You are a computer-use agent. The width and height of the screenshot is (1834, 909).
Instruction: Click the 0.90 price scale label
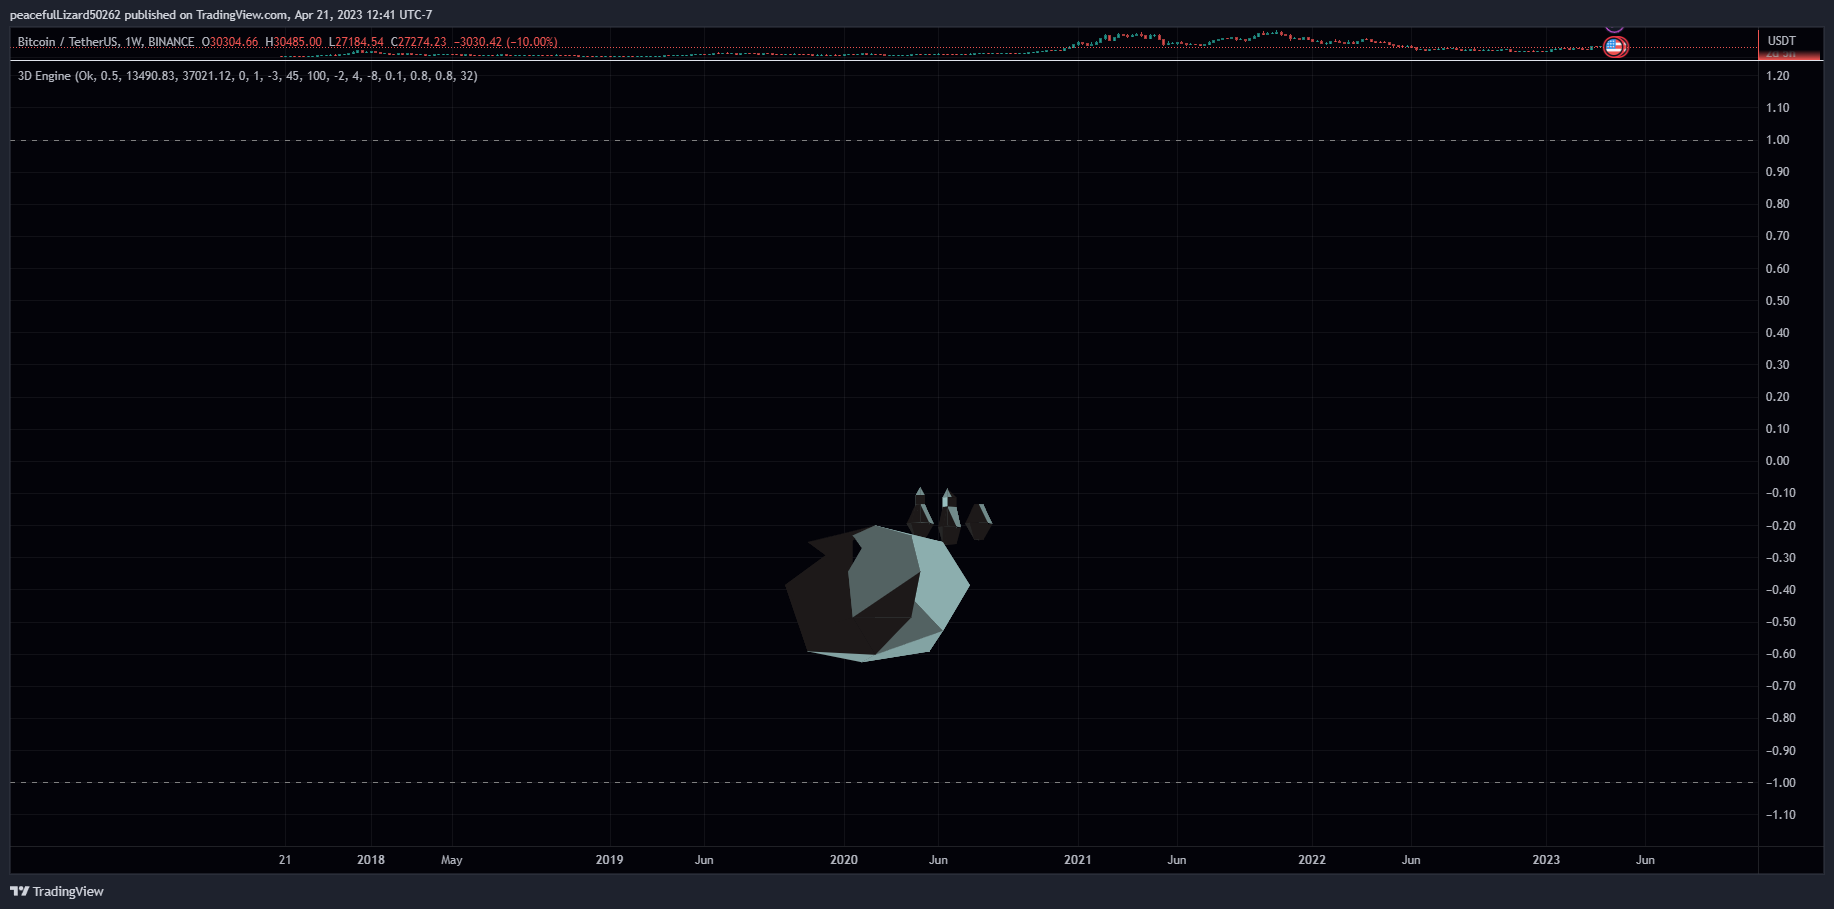coord(1777,172)
